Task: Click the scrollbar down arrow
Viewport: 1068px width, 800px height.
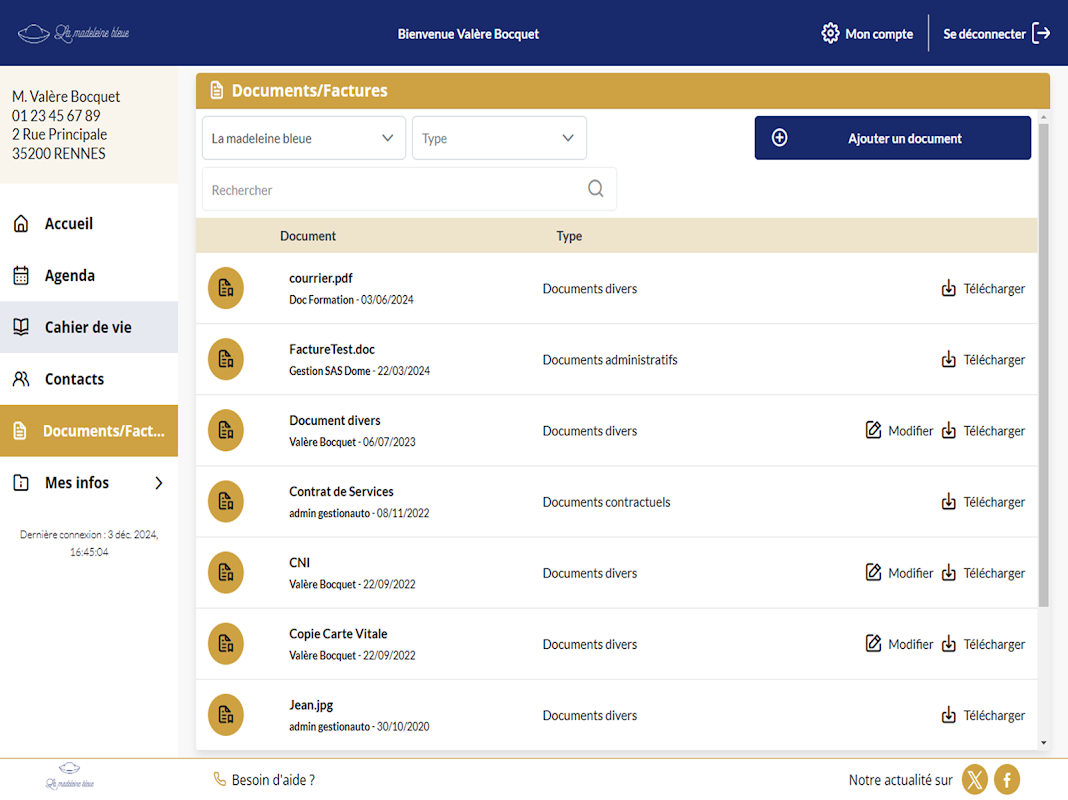Action: pyautogui.click(x=1044, y=743)
